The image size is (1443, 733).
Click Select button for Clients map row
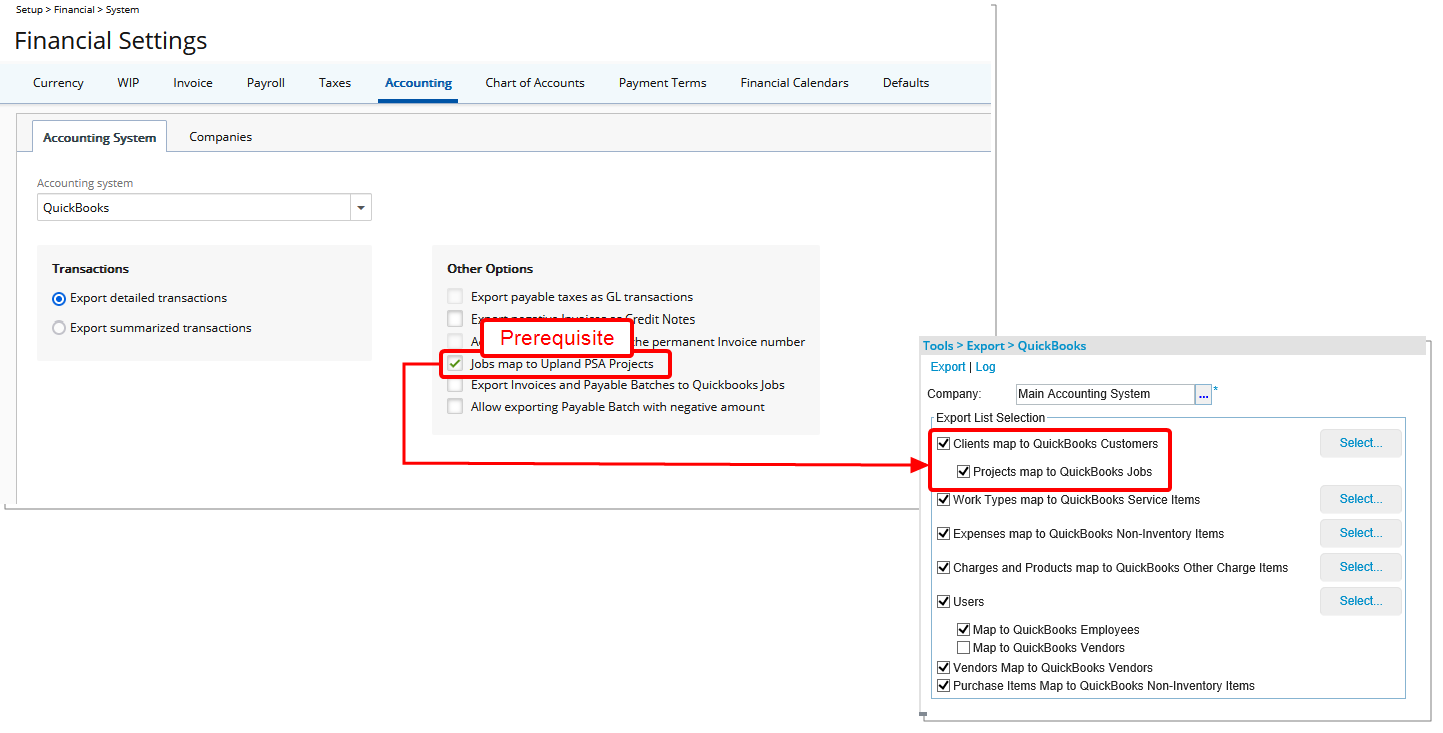1360,443
